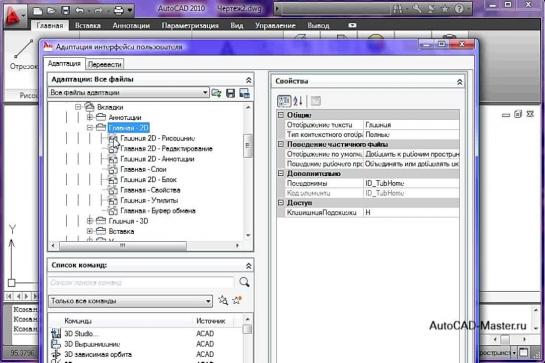Click the load partial customization file icon

[217, 93]
